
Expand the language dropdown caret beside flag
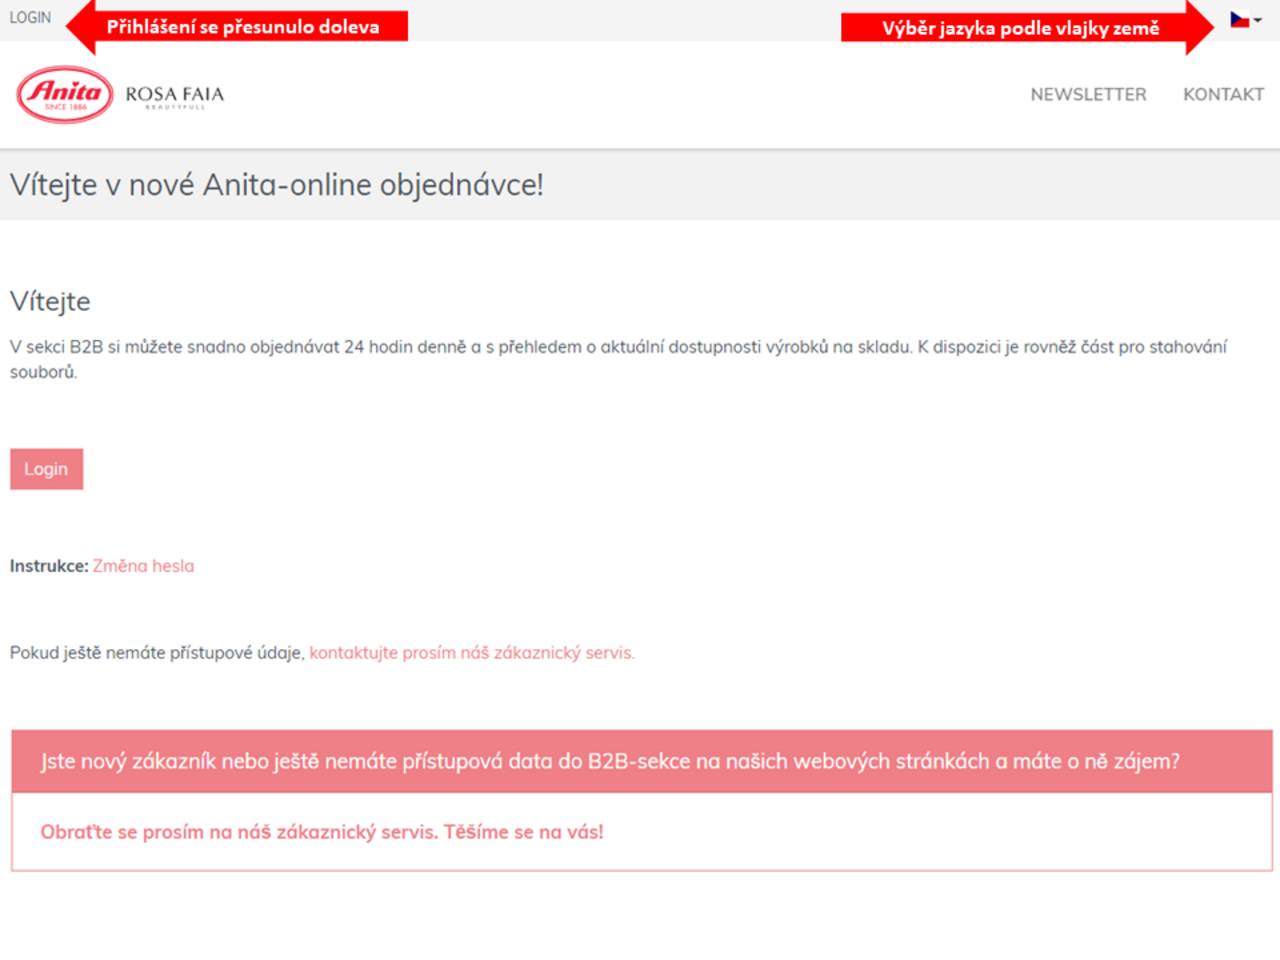click(1258, 20)
